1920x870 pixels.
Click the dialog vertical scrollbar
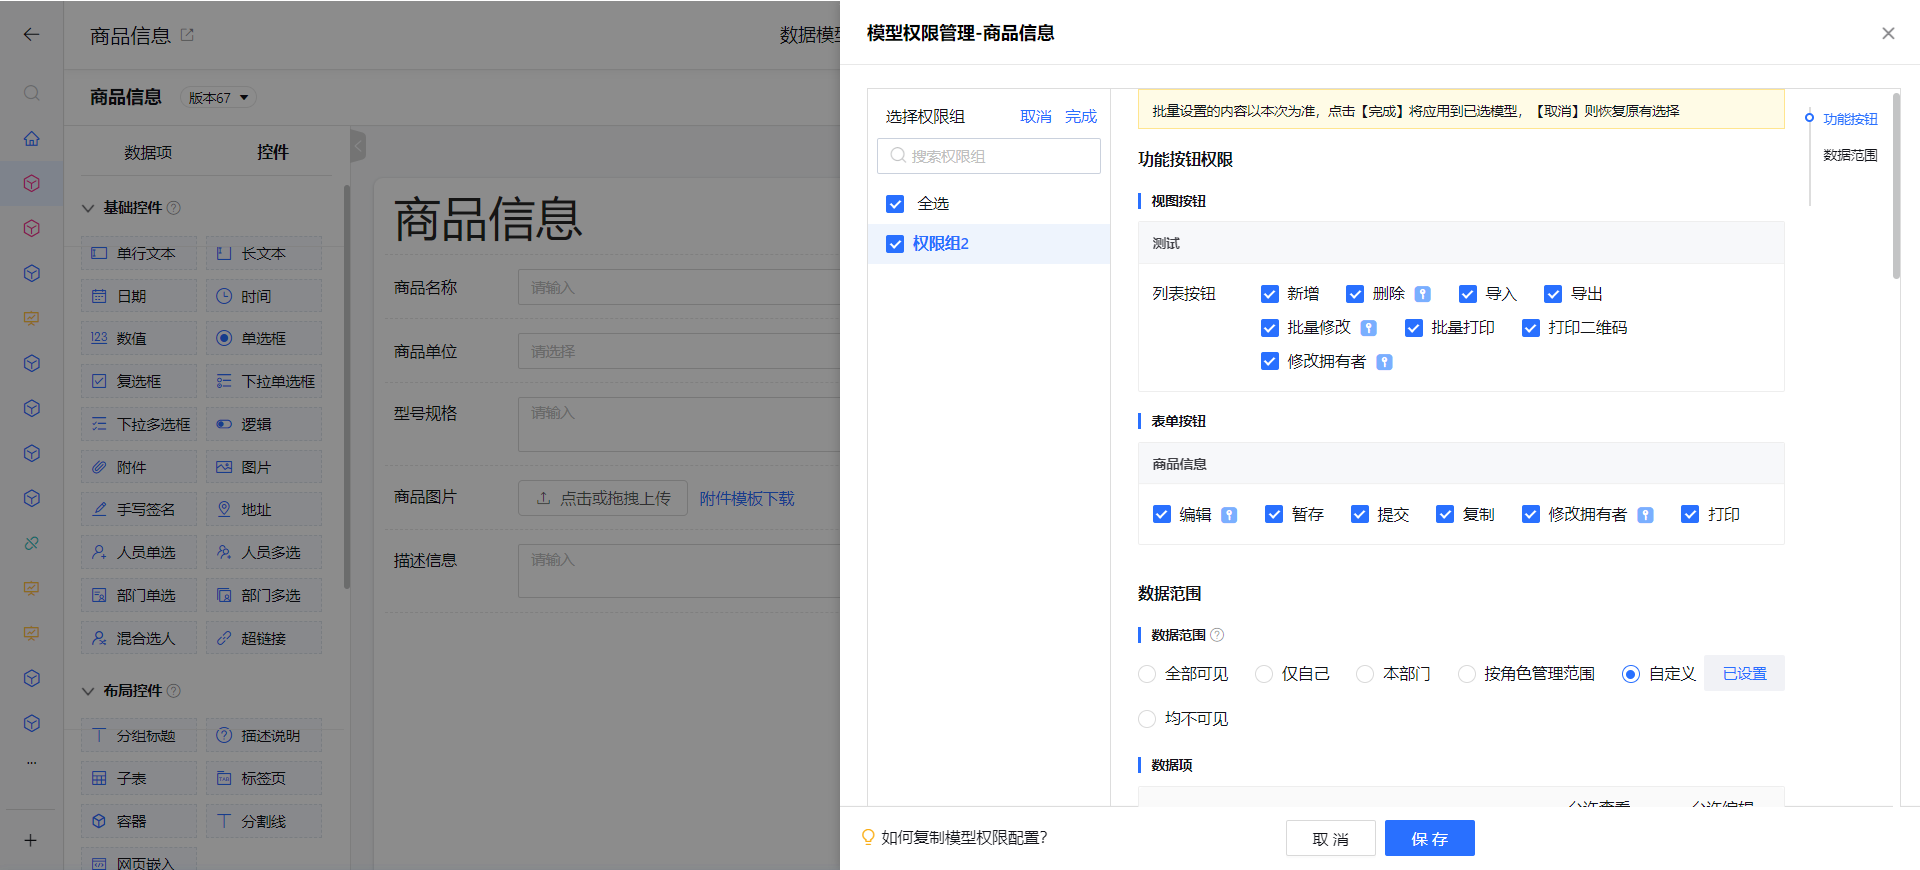click(1896, 186)
